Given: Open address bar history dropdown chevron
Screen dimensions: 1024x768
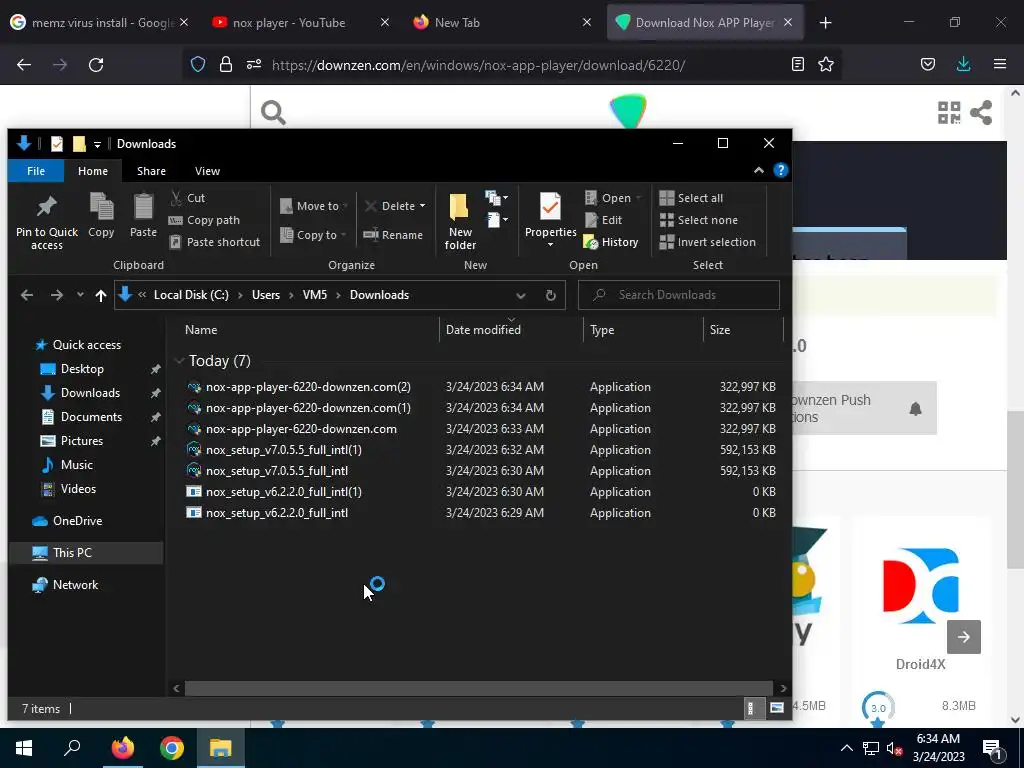Looking at the screenshot, I should pos(520,295).
